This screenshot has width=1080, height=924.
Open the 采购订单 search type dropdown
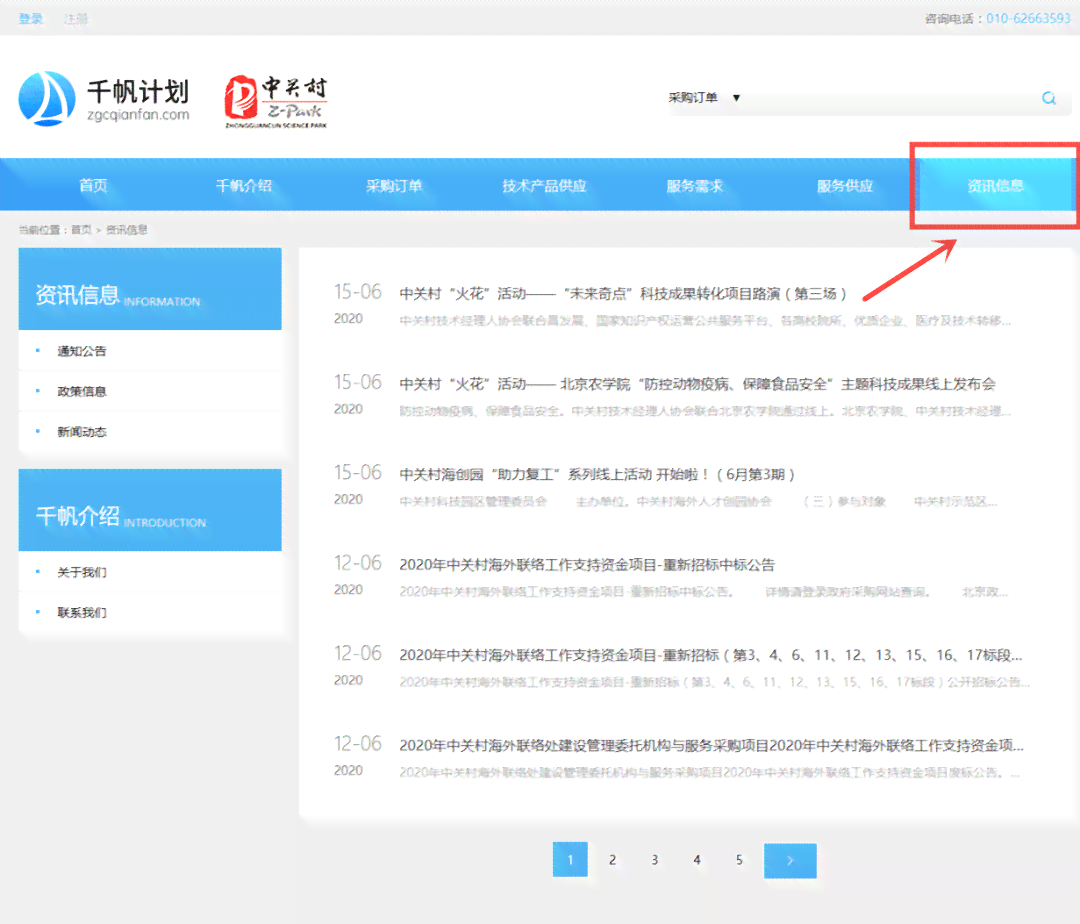(x=704, y=98)
